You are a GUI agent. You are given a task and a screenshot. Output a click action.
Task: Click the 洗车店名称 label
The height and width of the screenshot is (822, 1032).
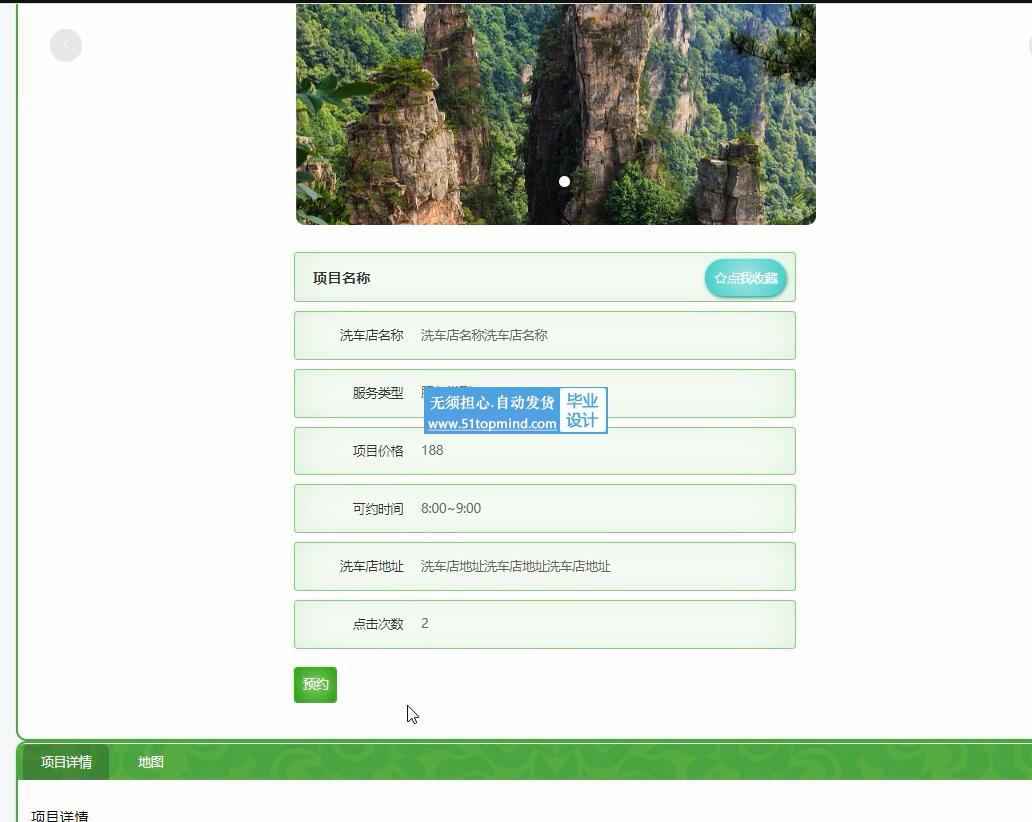[x=371, y=335]
